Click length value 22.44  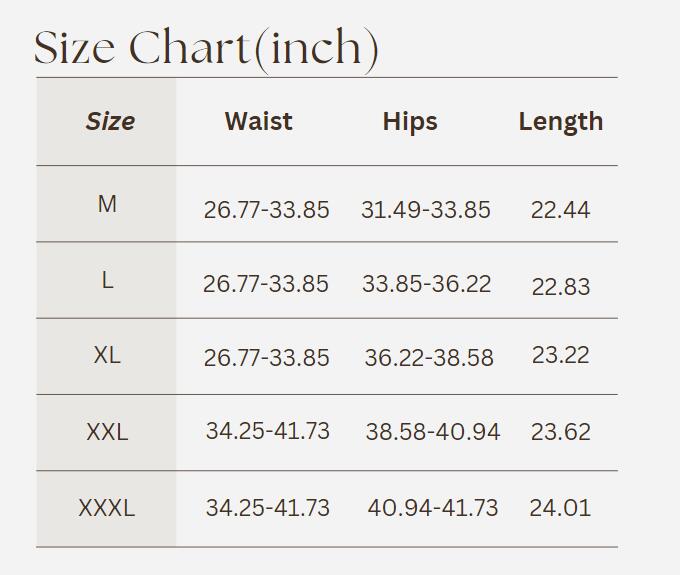[x=560, y=210]
